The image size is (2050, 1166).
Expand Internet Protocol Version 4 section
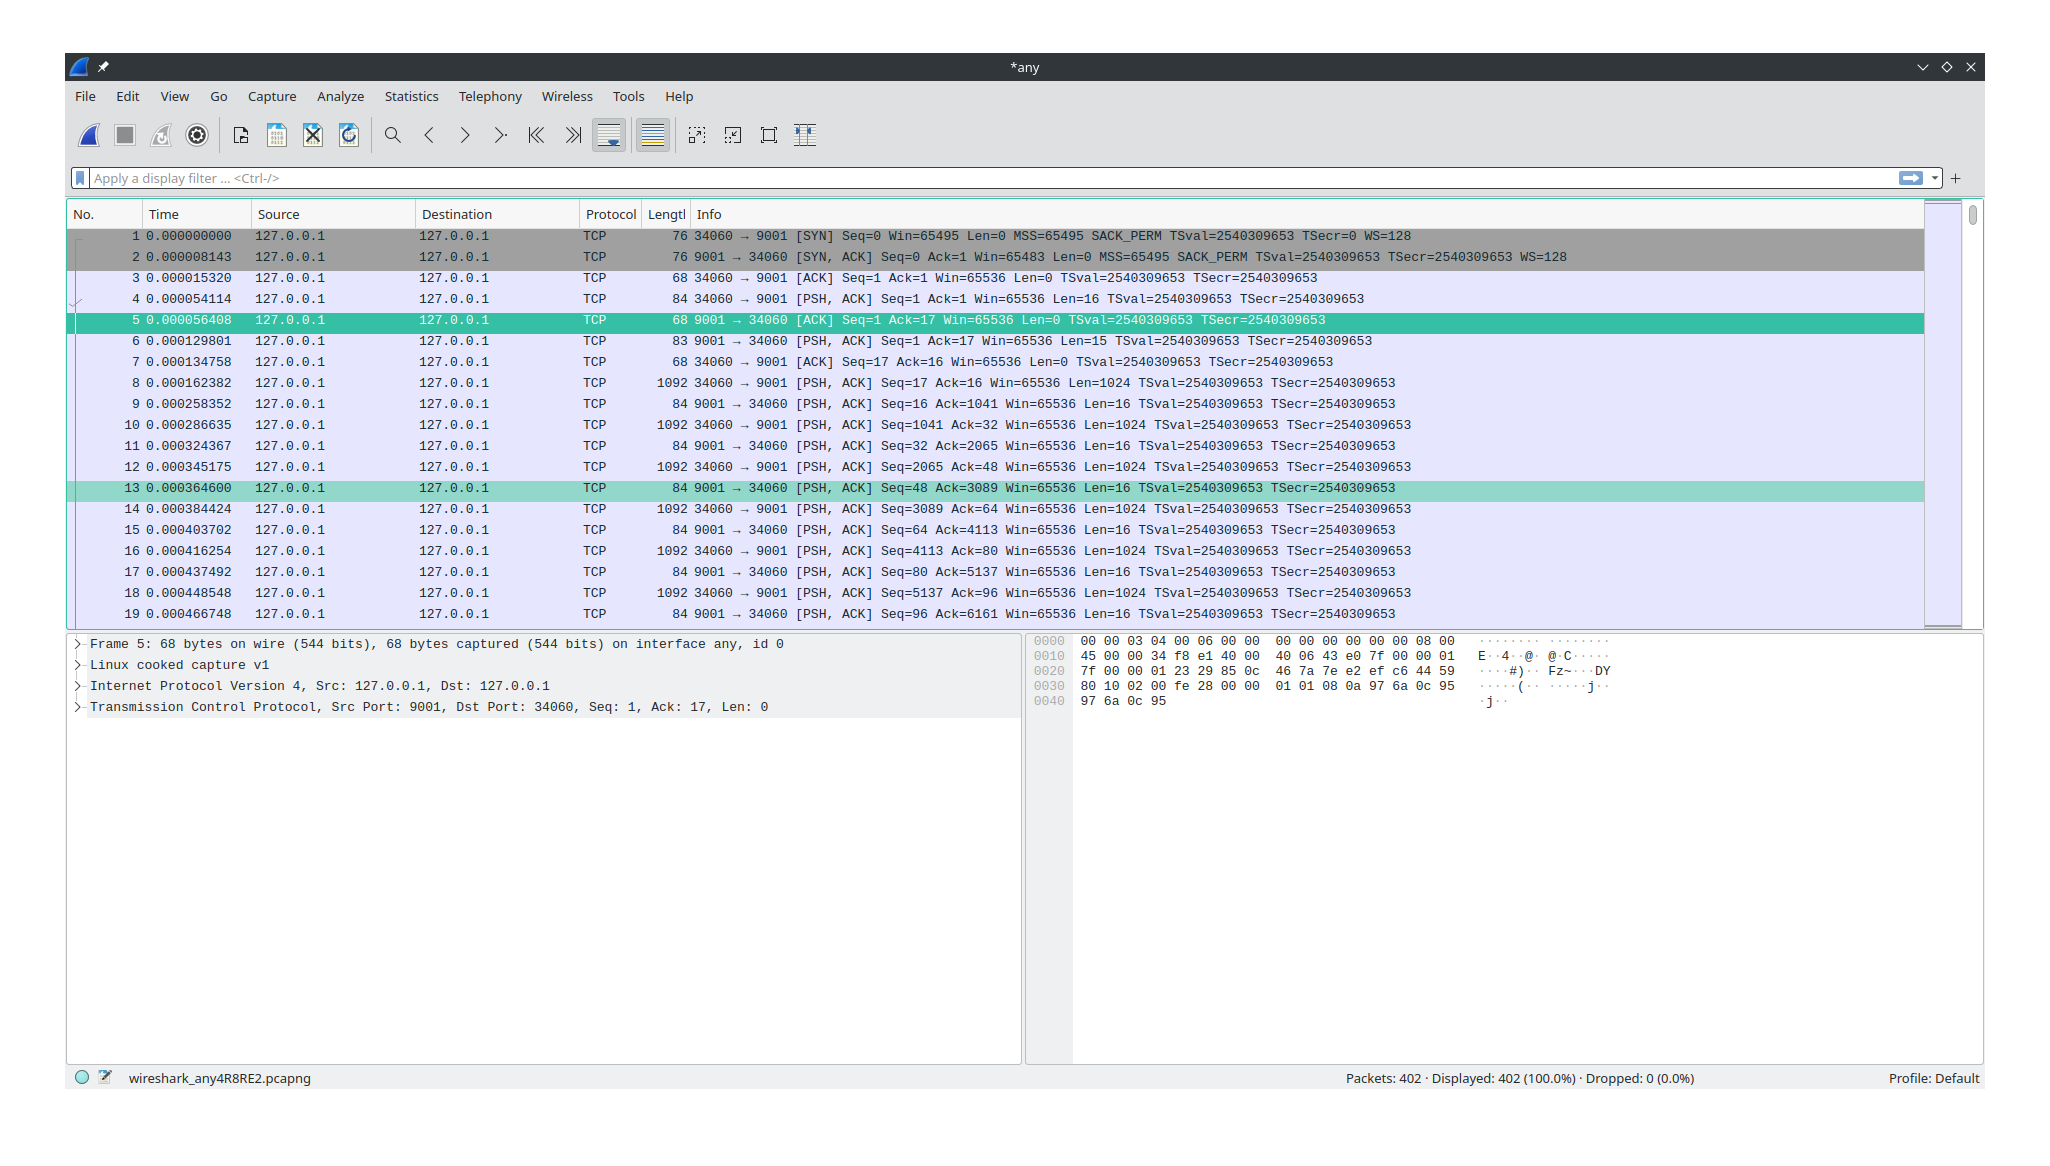pos(78,686)
